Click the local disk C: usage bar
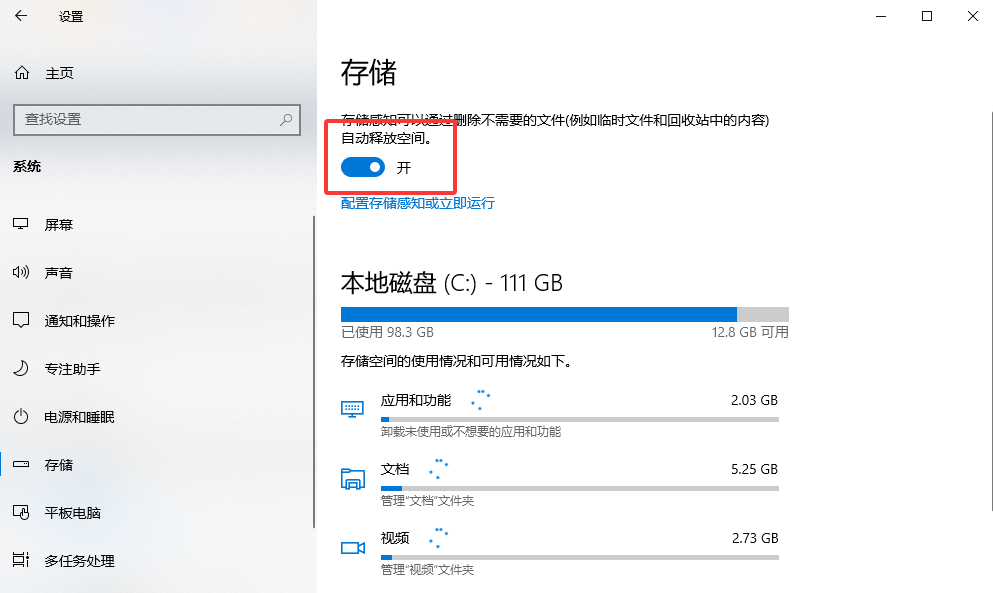Image resolution: width=993 pixels, height=593 pixels. tap(564, 314)
